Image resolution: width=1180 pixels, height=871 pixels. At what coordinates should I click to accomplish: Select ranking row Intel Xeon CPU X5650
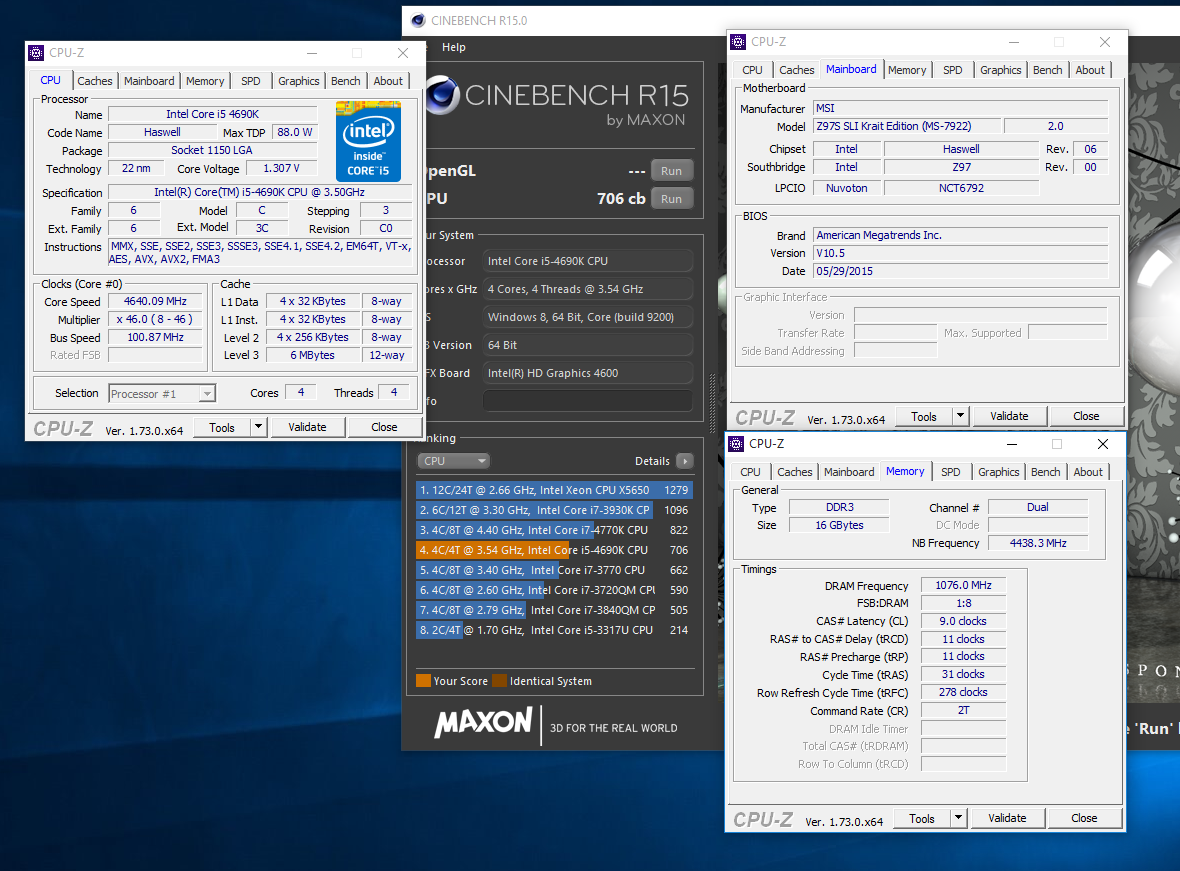pyautogui.click(x=554, y=490)
